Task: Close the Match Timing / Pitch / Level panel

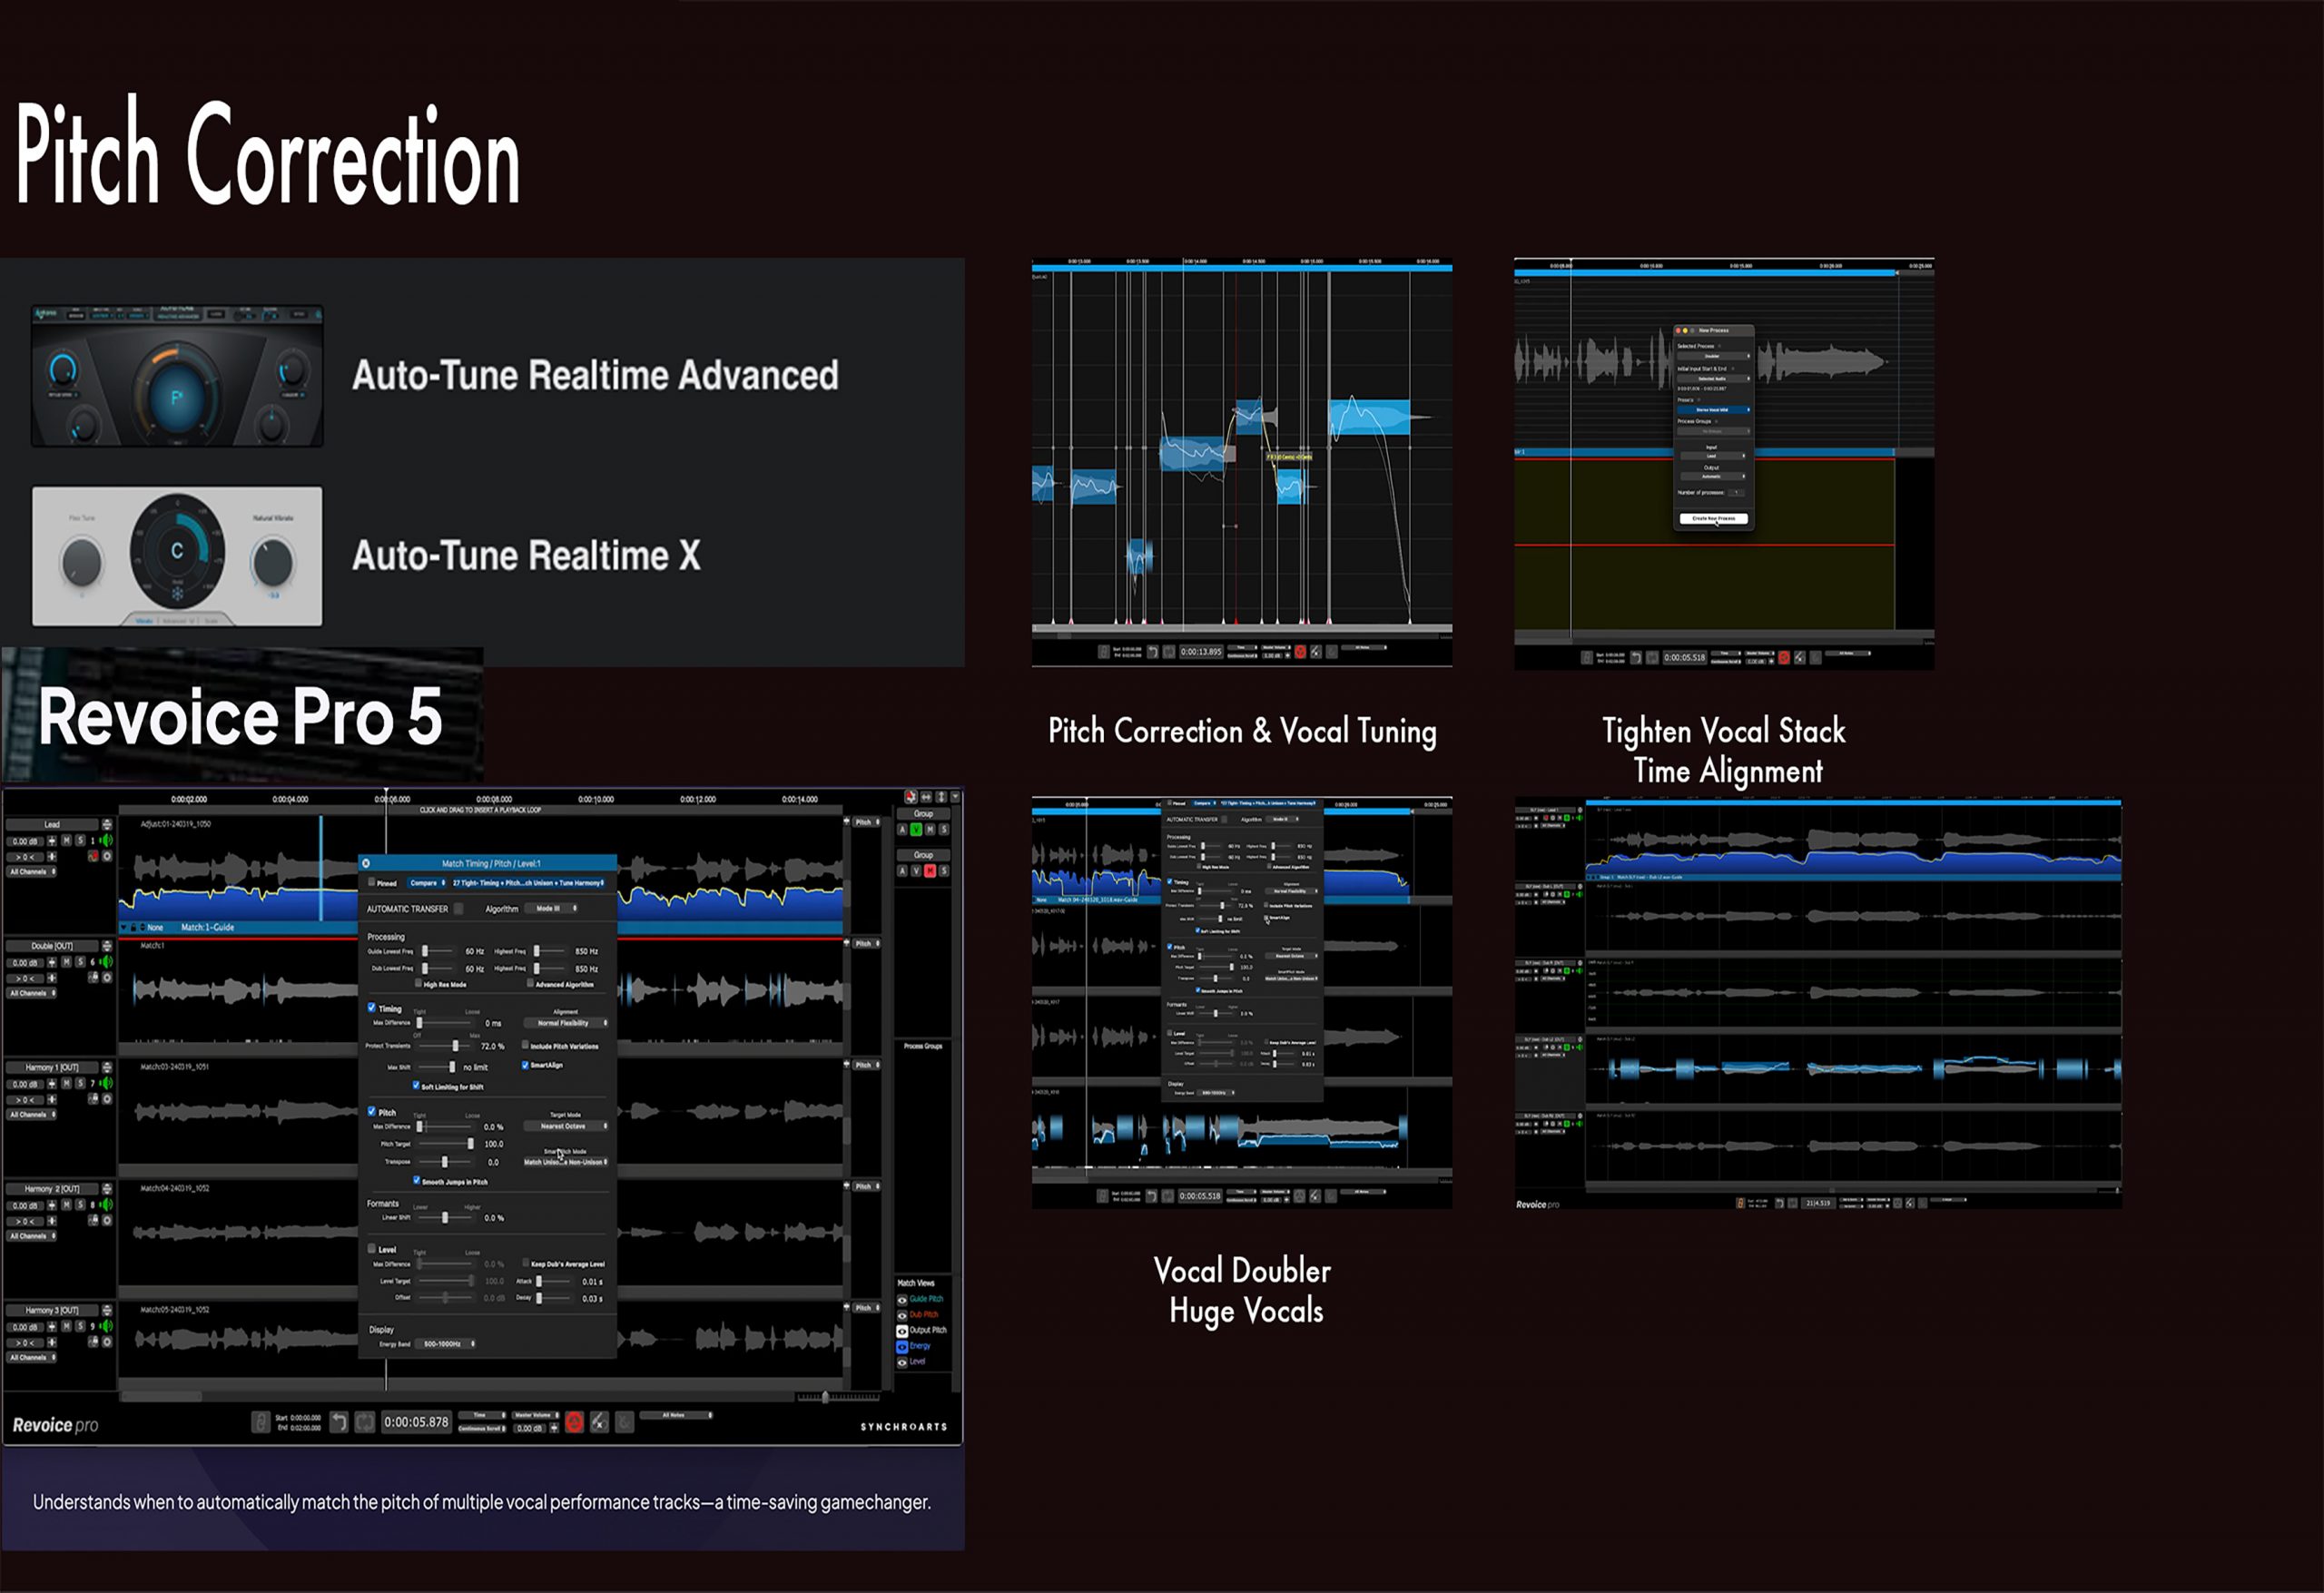Action: point(366,863)
